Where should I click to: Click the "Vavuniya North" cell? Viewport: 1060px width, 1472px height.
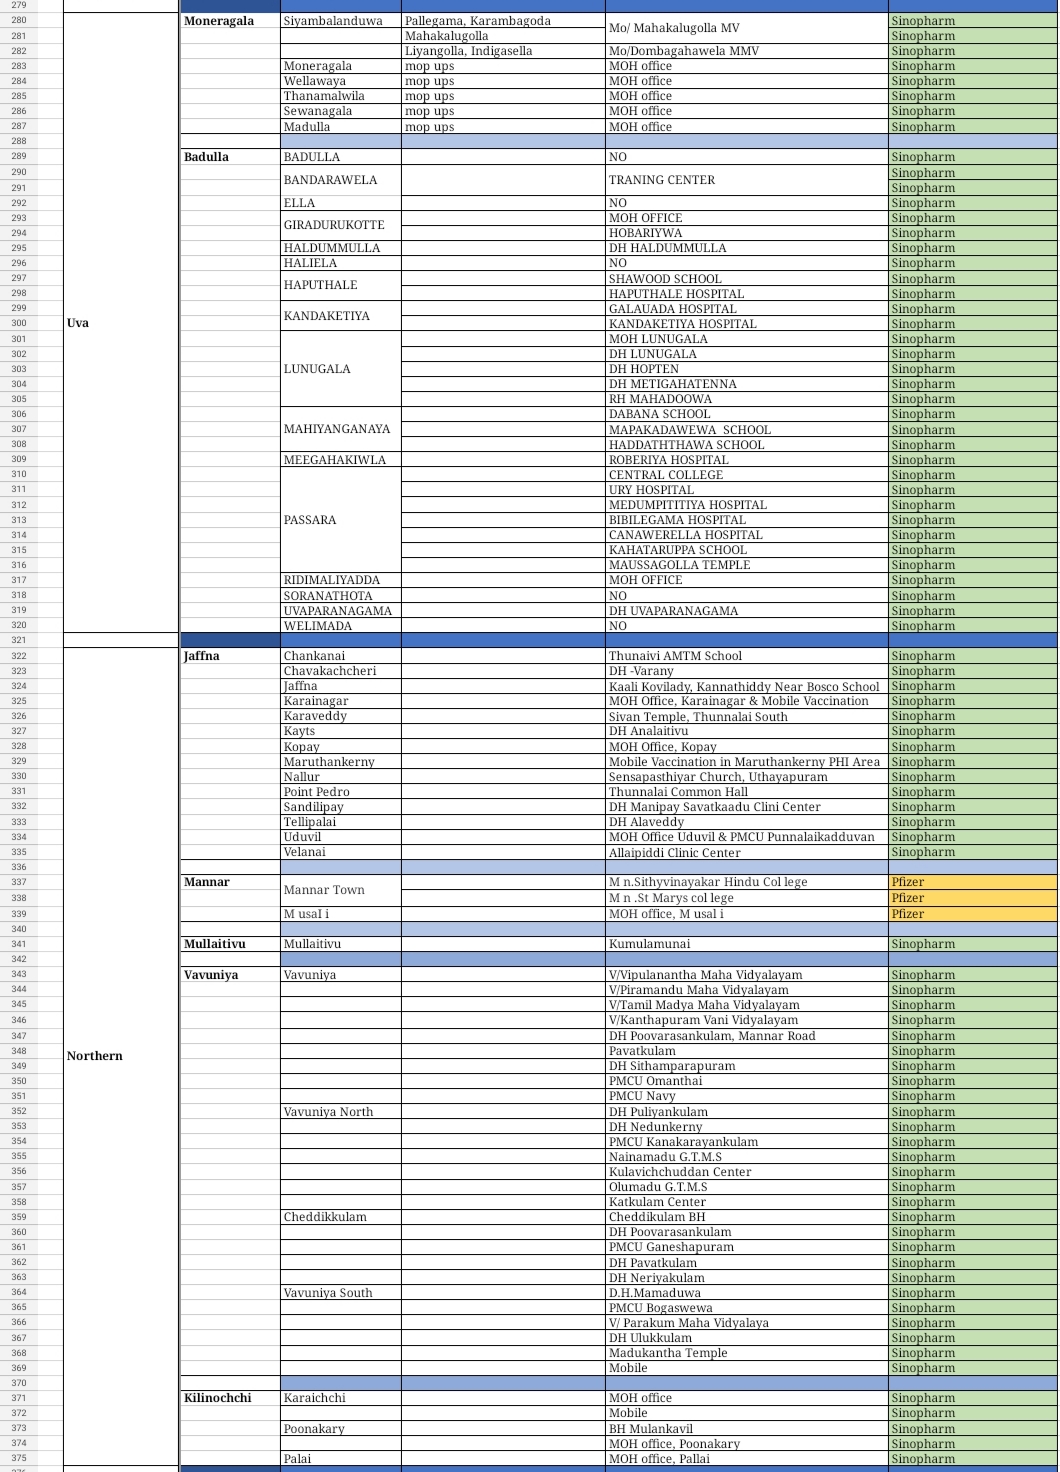[340, 1112]
